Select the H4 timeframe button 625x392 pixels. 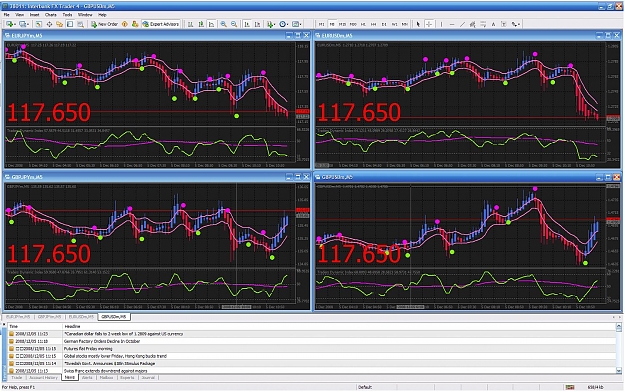click(373, 24)
